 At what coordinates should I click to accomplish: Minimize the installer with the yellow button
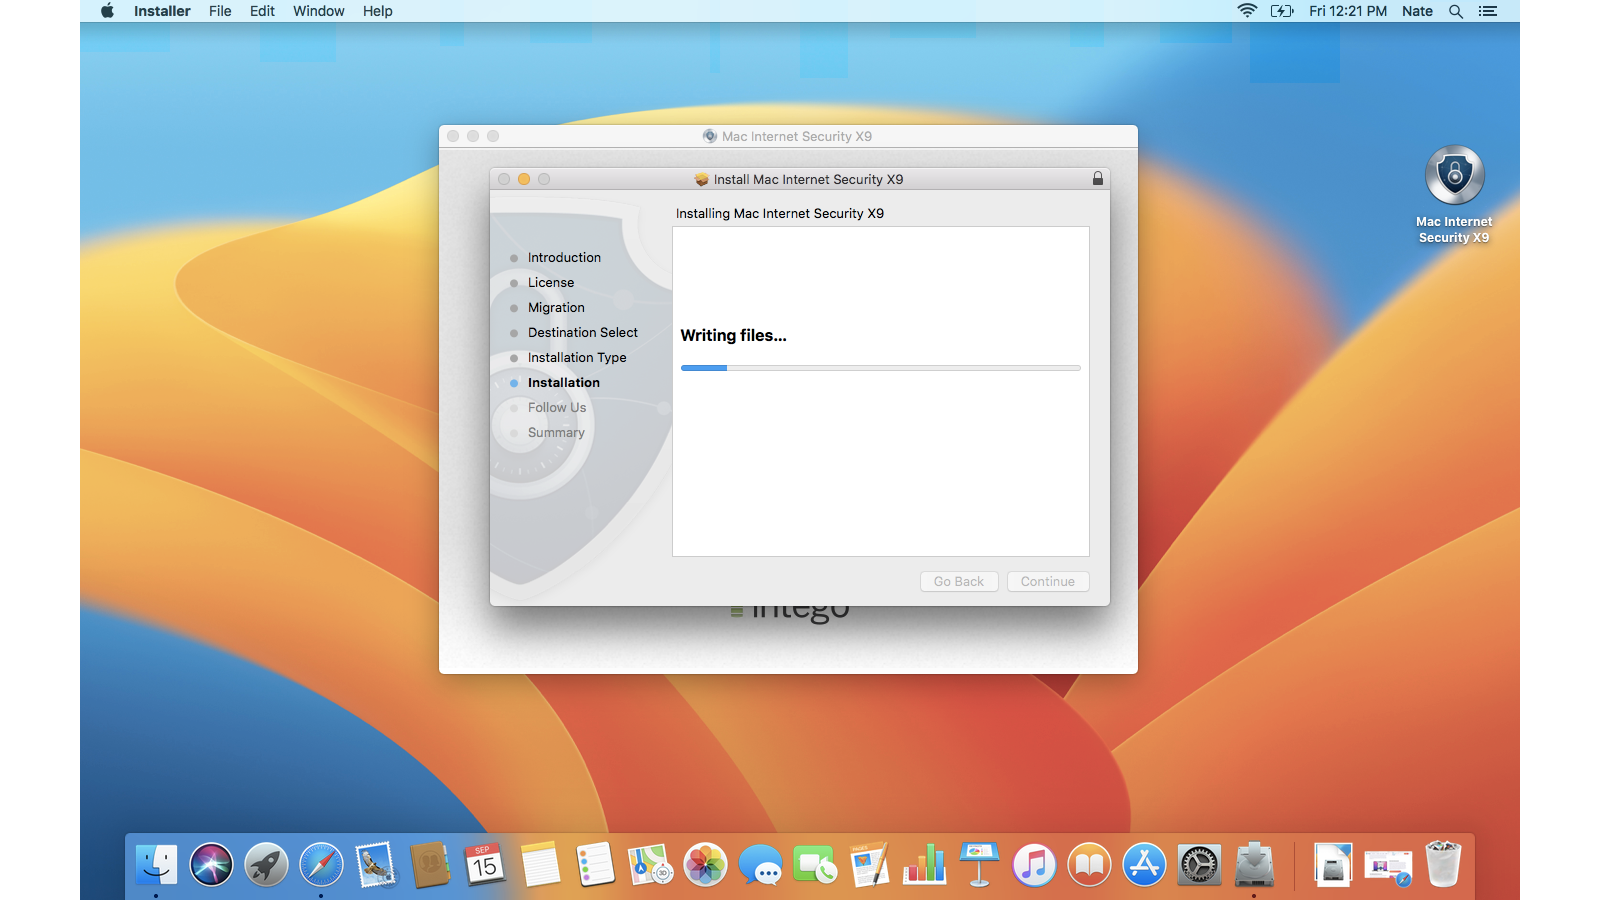coord(524,179)
